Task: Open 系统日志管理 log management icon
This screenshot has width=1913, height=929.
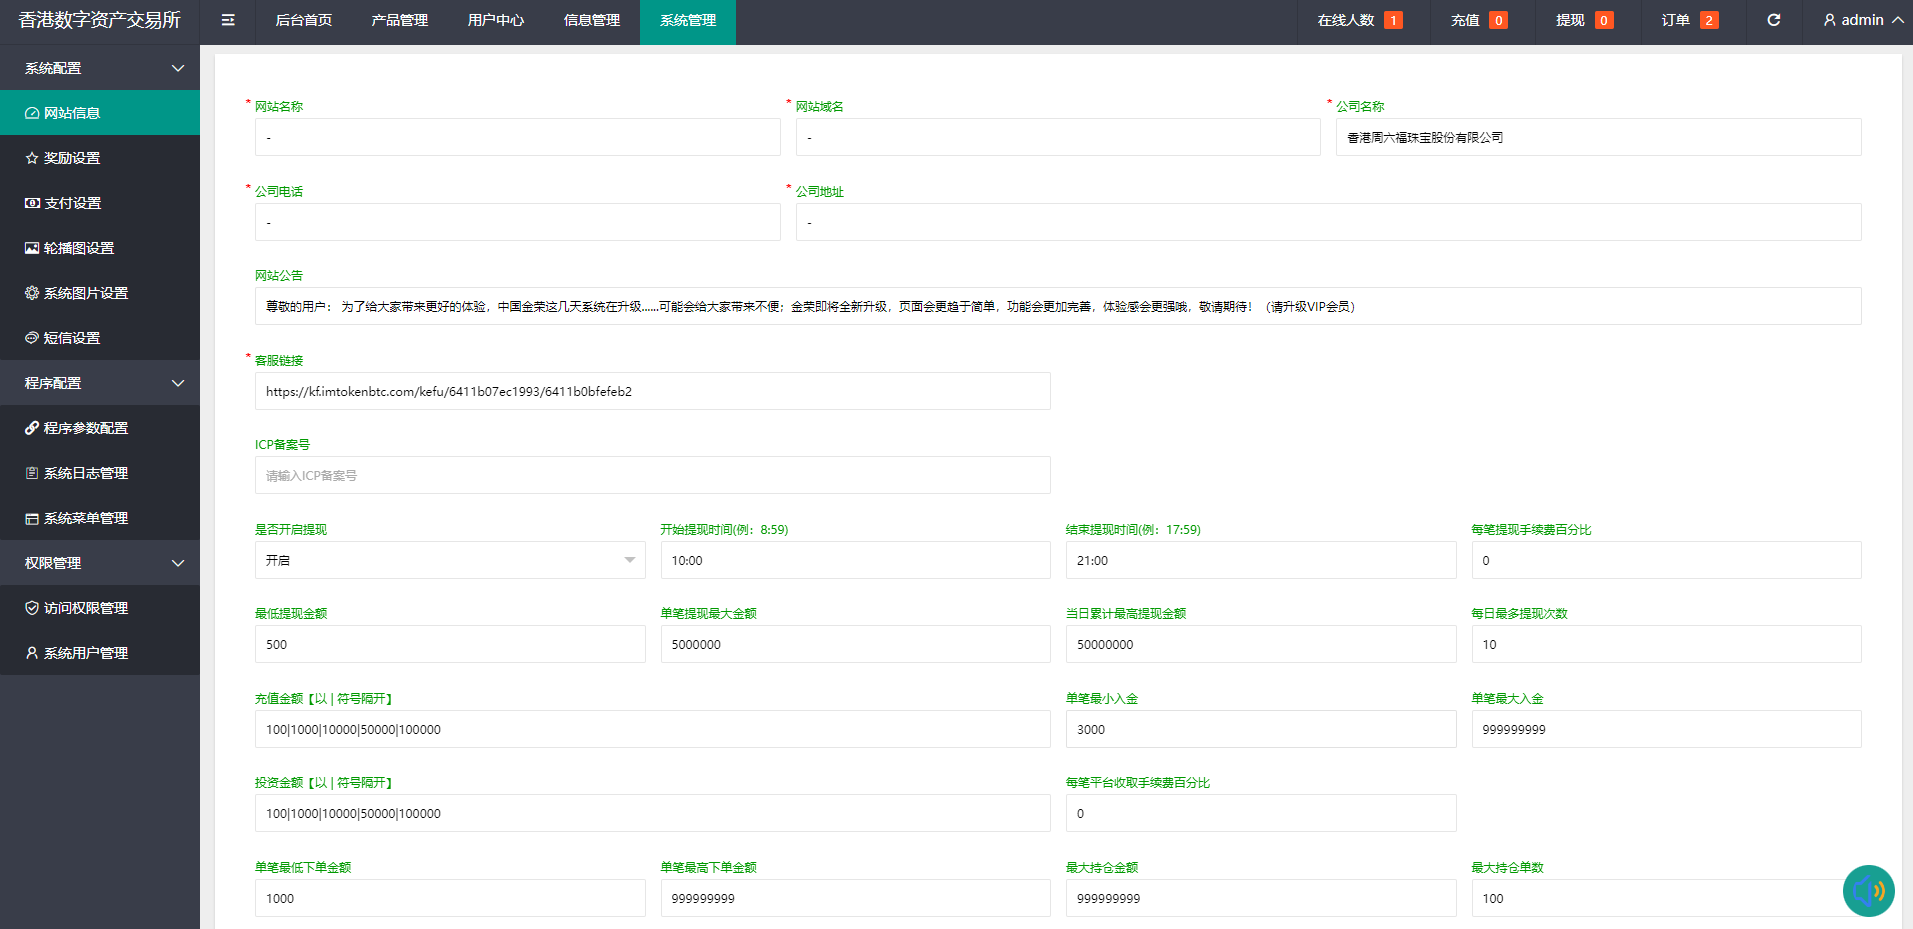Action: pyautogui.click(x=31, y=472)
